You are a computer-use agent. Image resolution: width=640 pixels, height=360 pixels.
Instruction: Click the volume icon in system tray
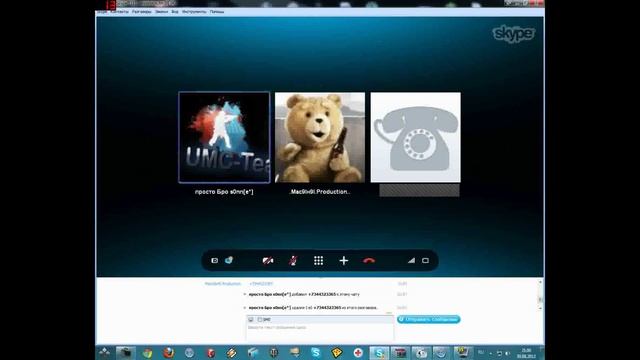(507, 353)
